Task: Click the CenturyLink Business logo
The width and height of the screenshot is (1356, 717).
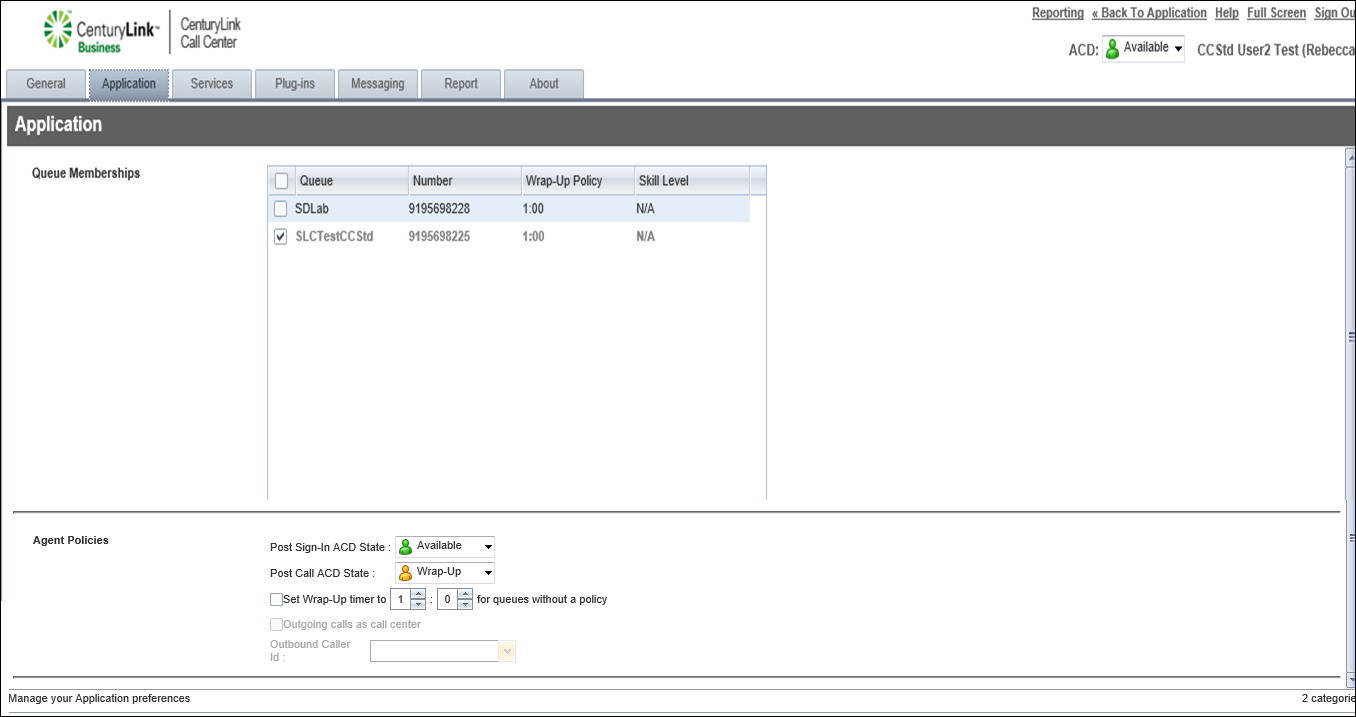Action: 101,33
